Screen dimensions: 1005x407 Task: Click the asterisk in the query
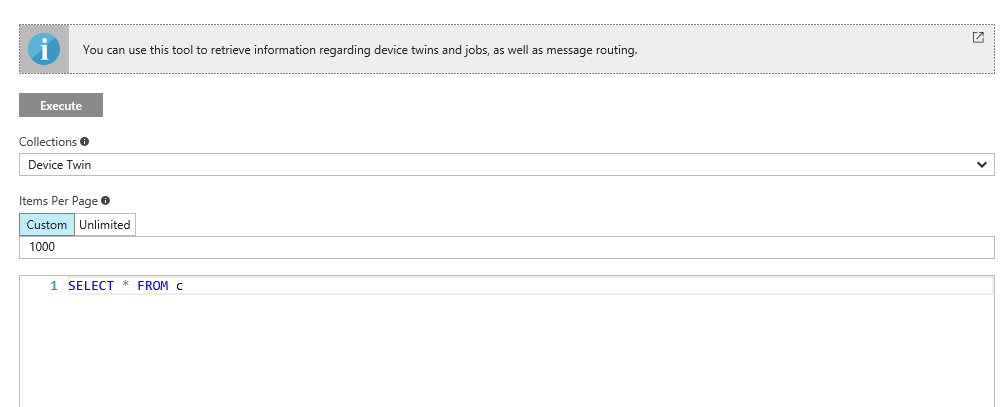click(126, 286)
